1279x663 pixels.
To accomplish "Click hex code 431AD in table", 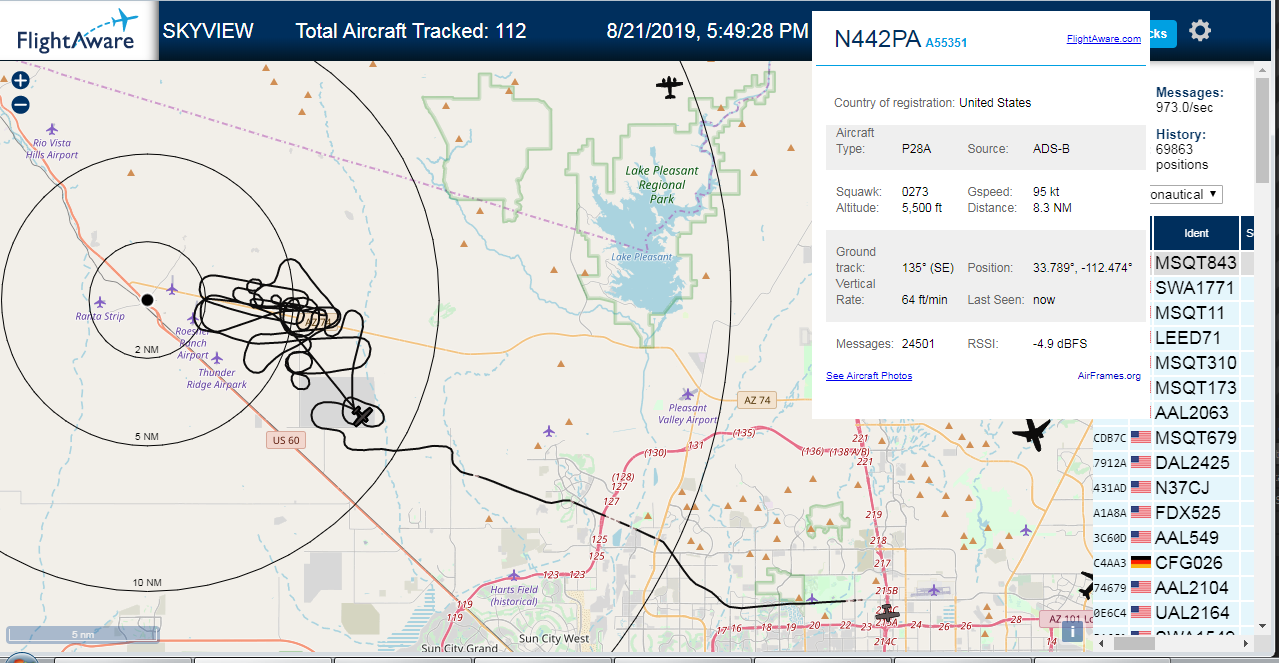I will [x=1110, y=488].
